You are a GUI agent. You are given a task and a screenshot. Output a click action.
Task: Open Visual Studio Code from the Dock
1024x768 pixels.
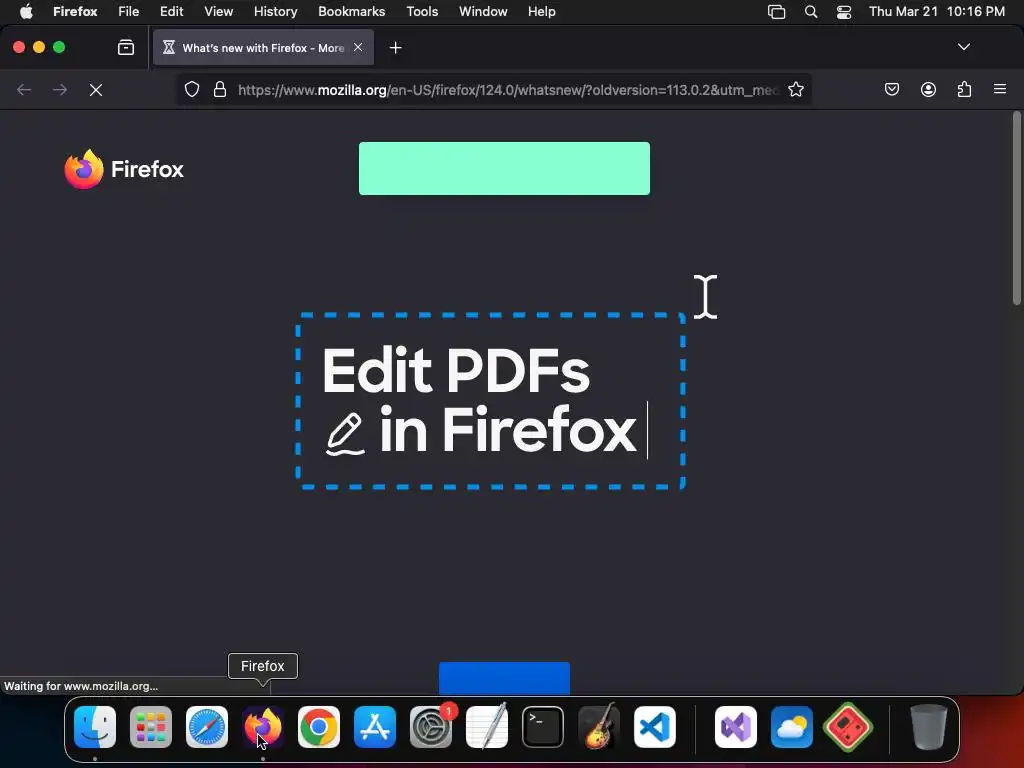coord(654,727)
